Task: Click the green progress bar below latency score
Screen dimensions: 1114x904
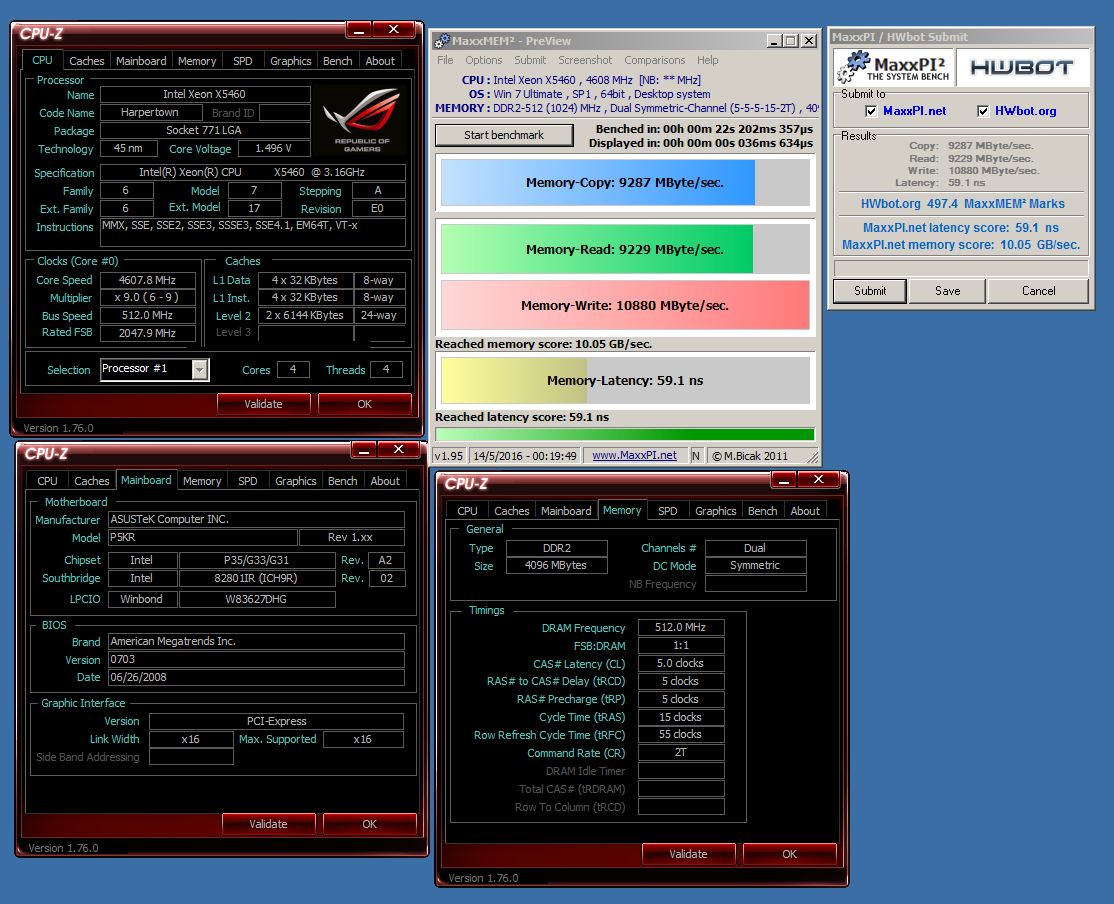Action: tap(624, 434)
